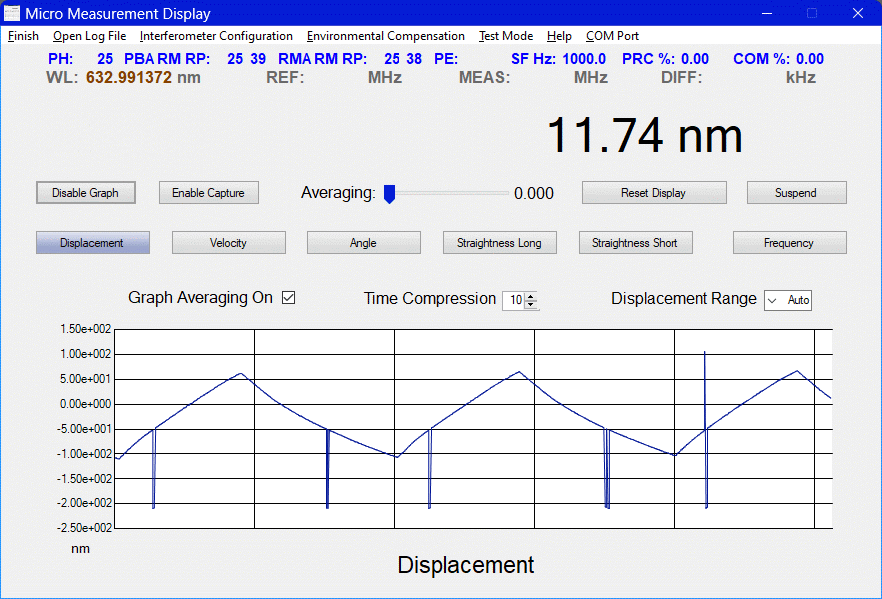882x599 pixels.
Task: Click the Averaging slider handle
Action: 389,194
